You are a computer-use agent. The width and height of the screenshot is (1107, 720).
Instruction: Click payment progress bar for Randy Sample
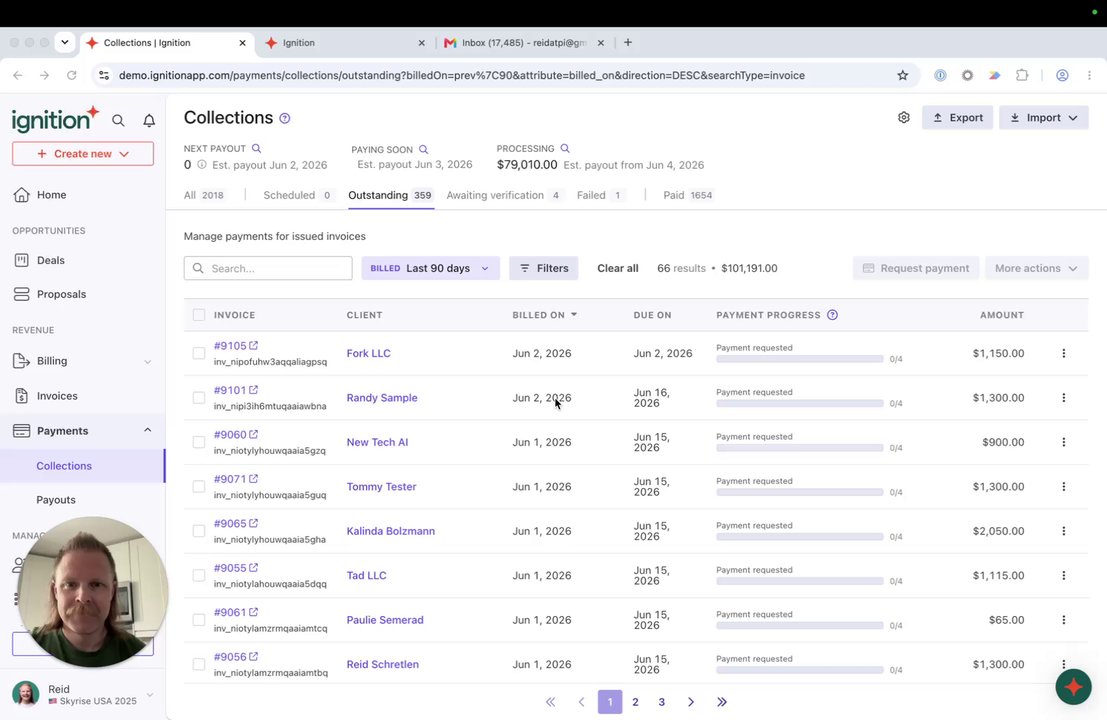click(x=799, y=403)
